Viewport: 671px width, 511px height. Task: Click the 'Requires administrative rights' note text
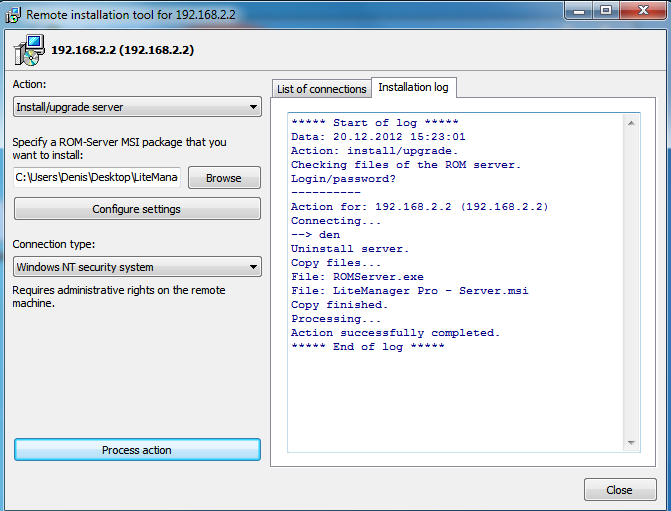coord(119,297)
